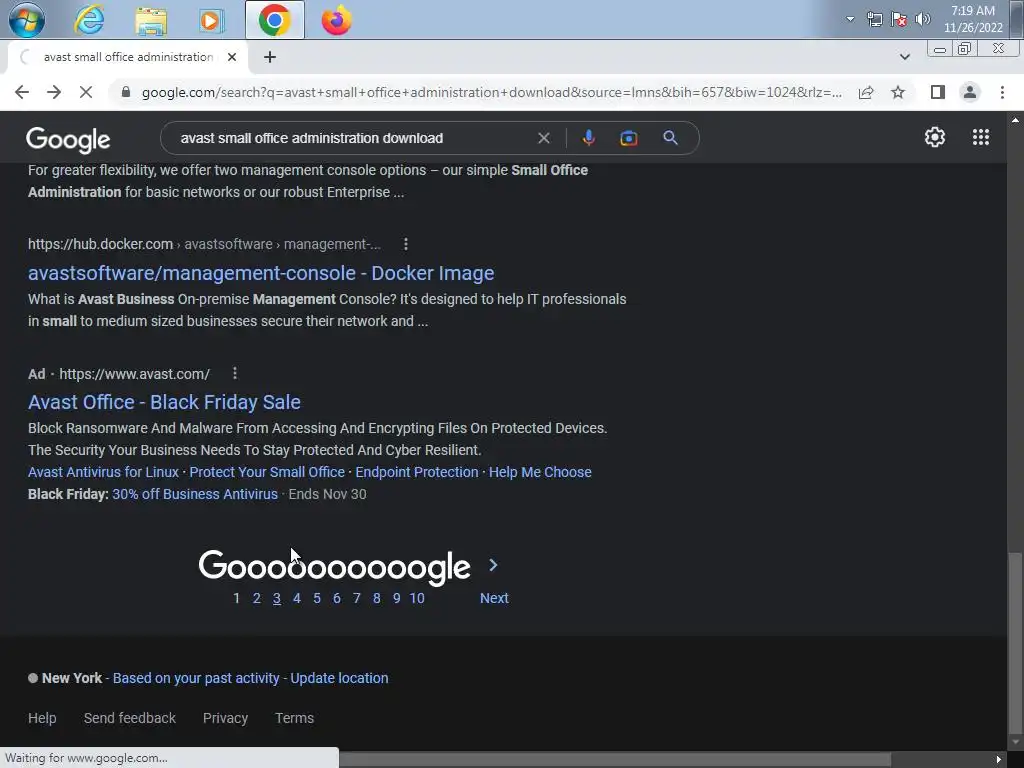Open Windows Explorer folder icon in taskbar
Screen dimensions: 1024x768
pos(151,20)
